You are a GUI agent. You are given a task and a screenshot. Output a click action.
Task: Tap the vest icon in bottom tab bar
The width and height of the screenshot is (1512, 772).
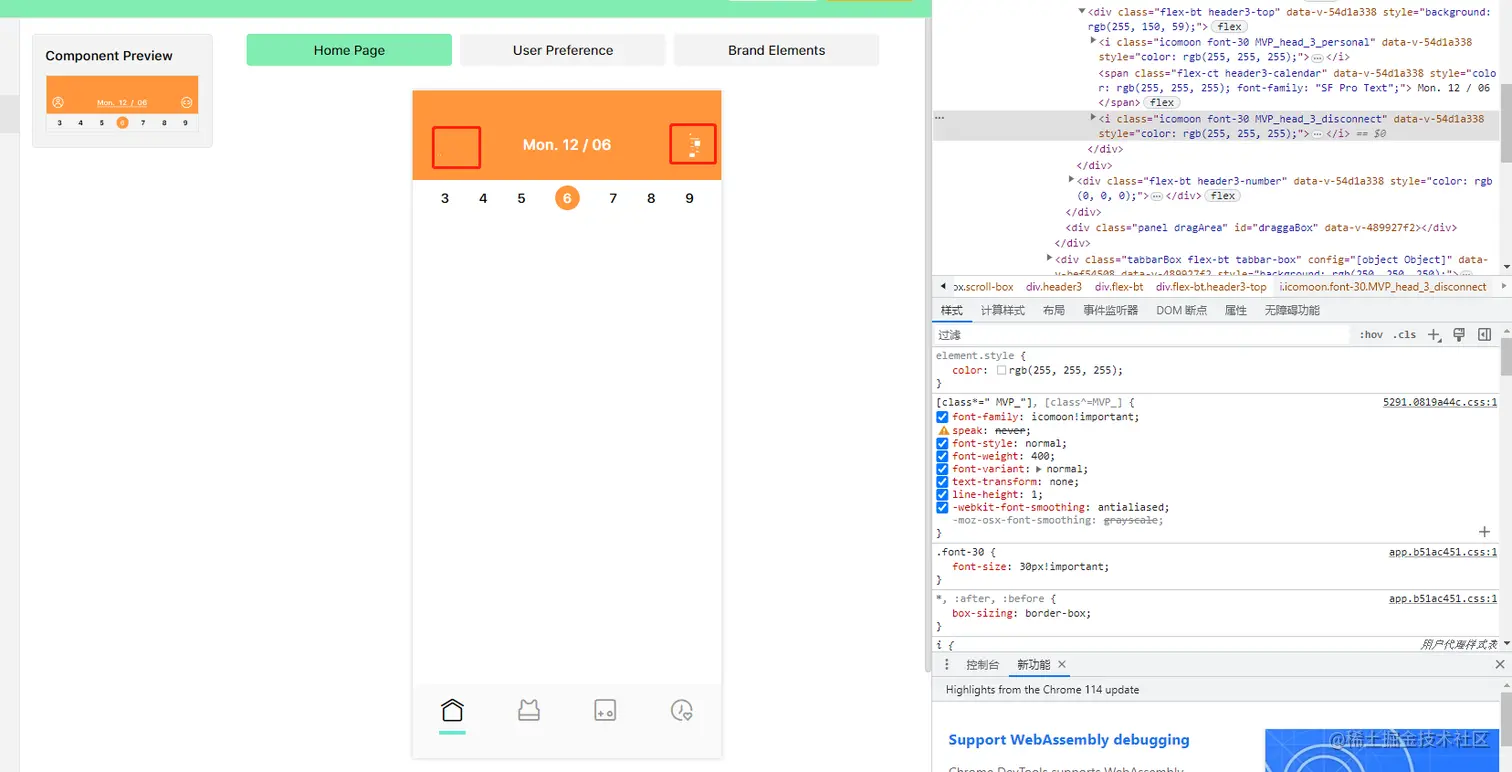tap(529, 710)
